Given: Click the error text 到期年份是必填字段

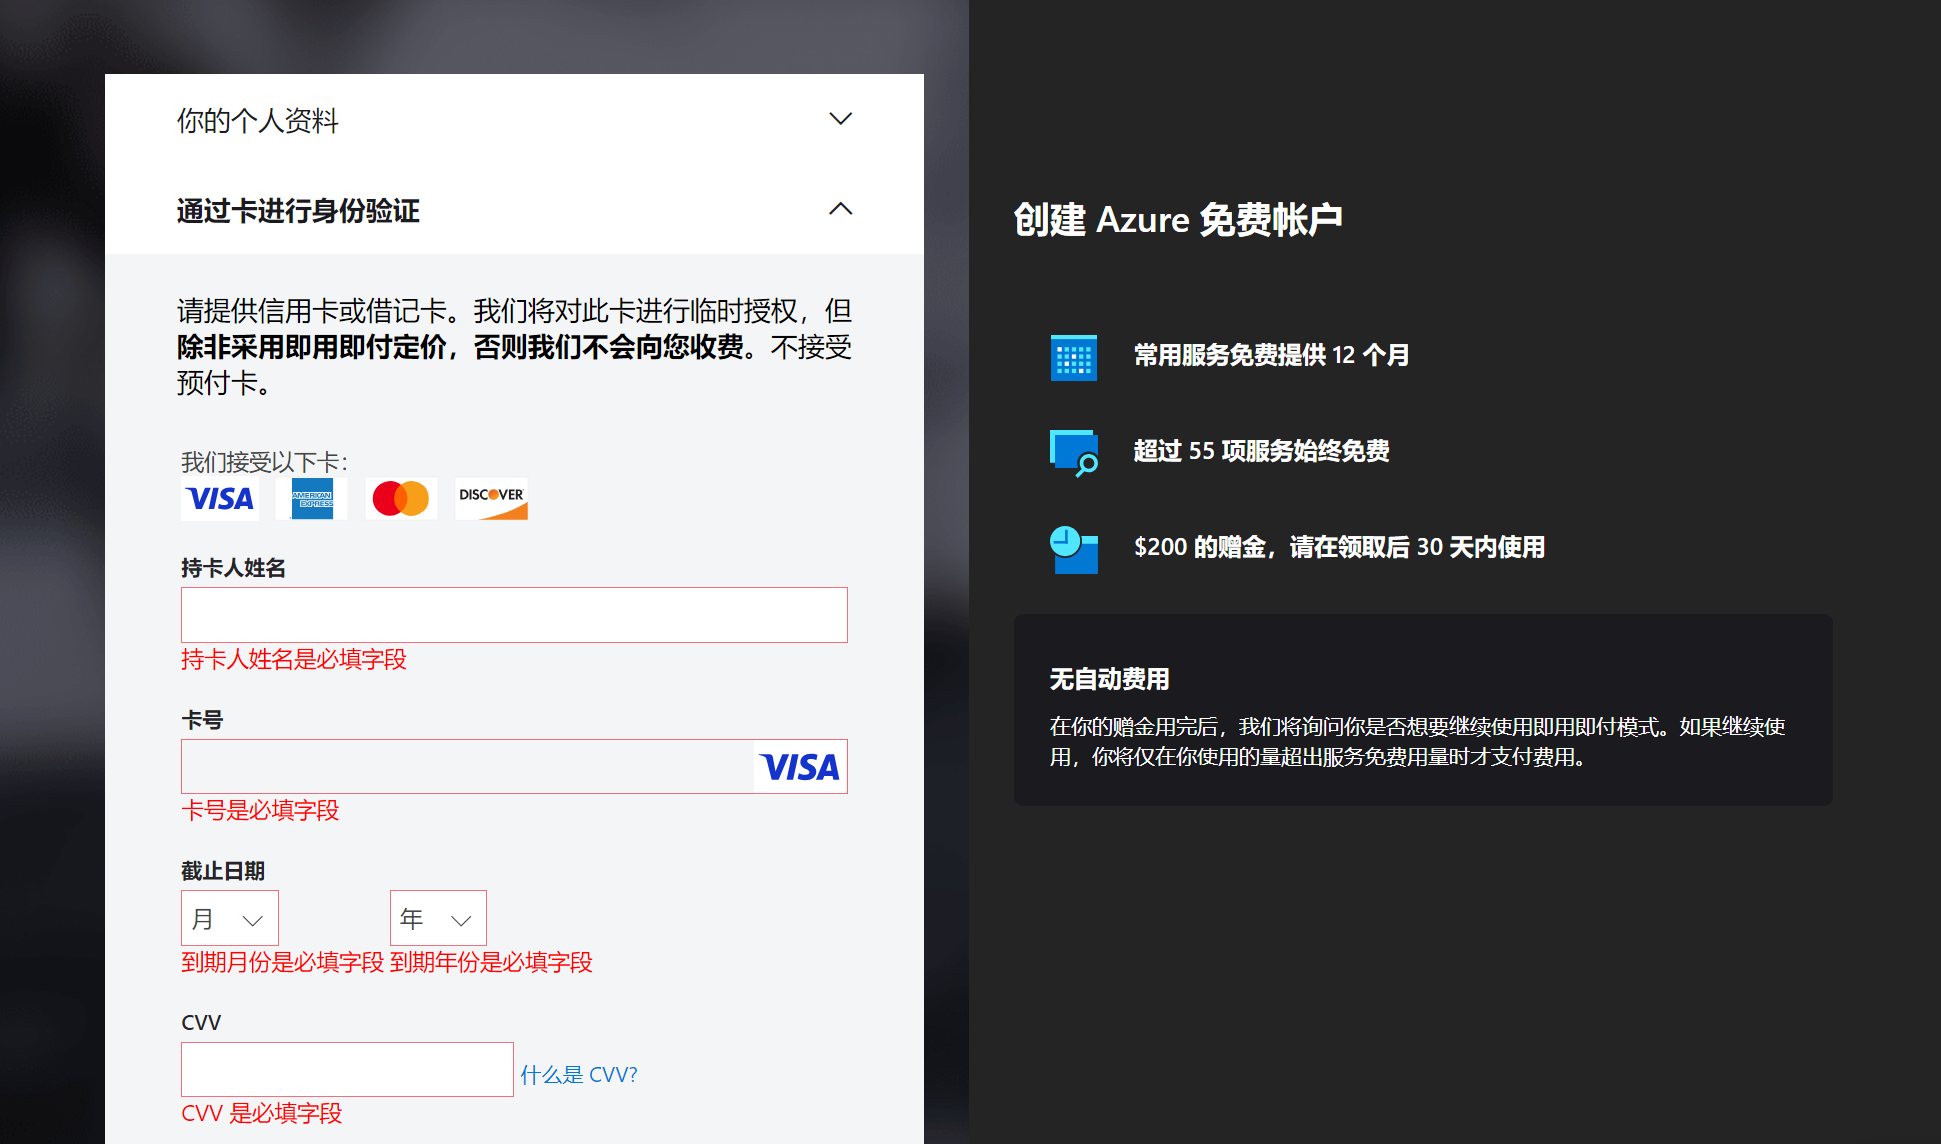Looking at the screenshot, I should (x=491, y=963).
